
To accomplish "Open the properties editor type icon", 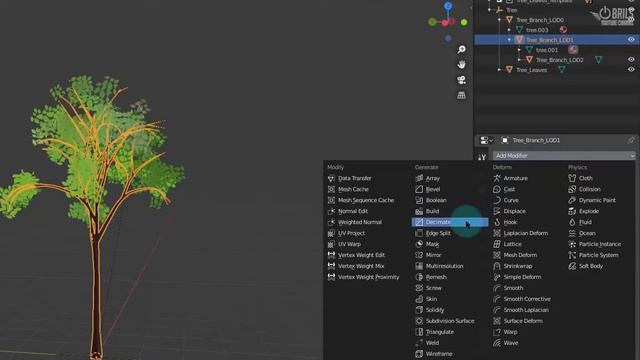I will [x=486, y=140].
